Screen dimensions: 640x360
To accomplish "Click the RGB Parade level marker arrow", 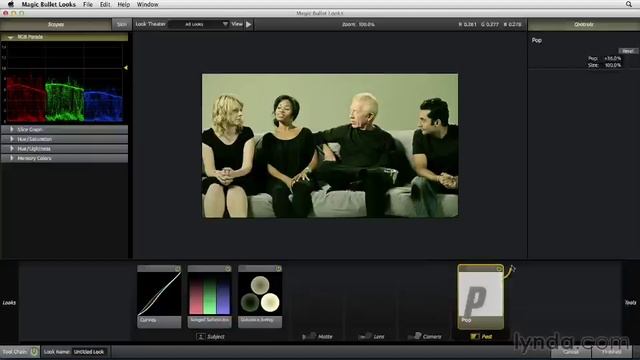I will click(x=126, y=67).
